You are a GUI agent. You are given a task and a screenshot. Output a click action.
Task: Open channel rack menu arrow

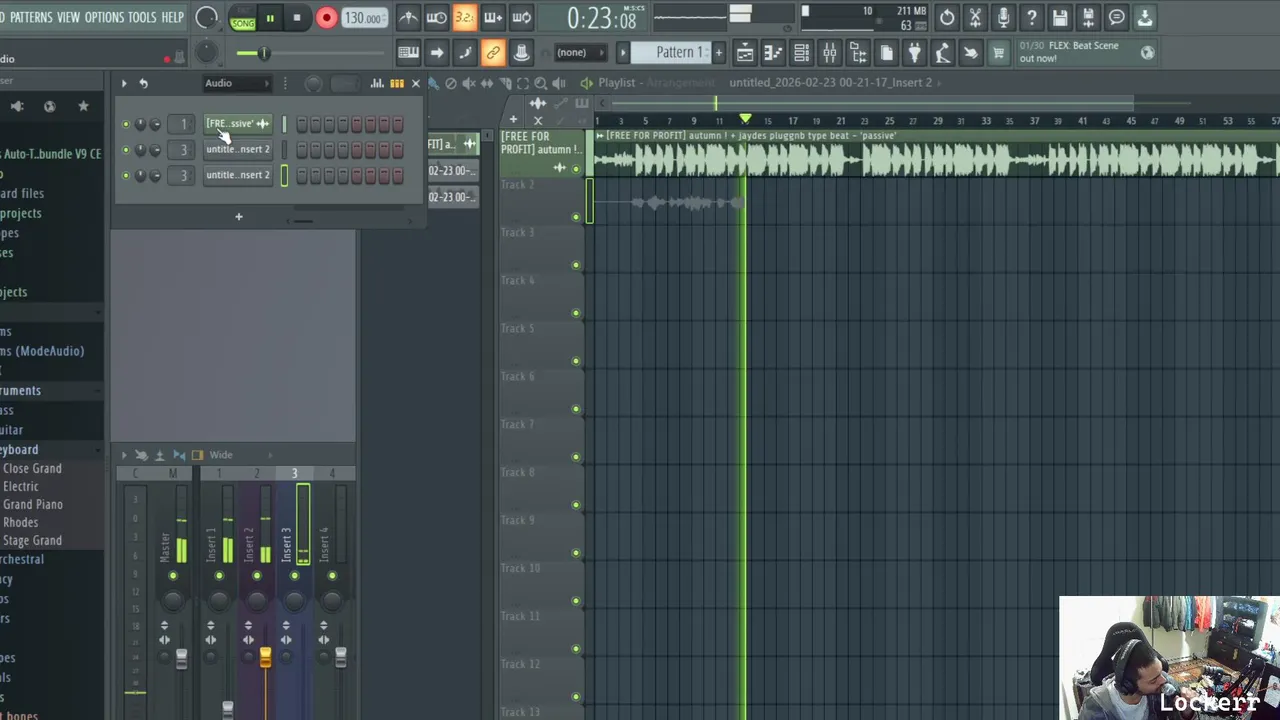[124, 83]
